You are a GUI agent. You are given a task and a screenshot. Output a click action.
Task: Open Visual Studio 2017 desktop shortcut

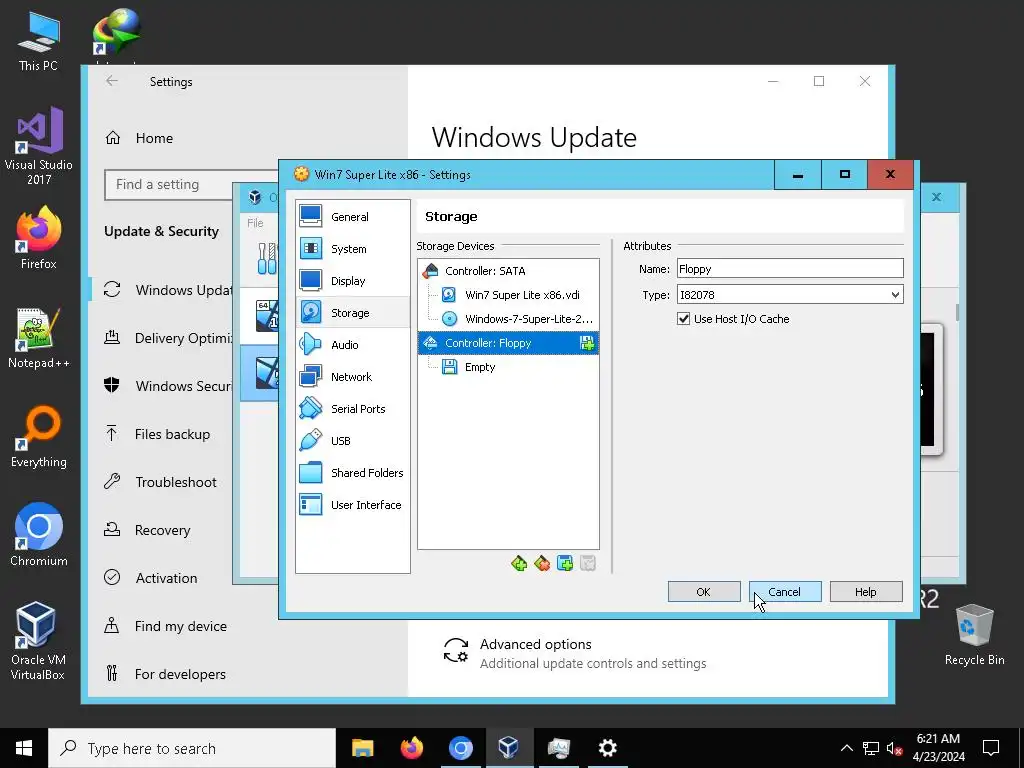[38, 146]
